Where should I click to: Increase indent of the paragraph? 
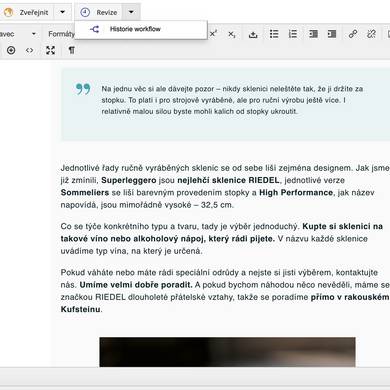pyautogui.click(x=332, y=34)
